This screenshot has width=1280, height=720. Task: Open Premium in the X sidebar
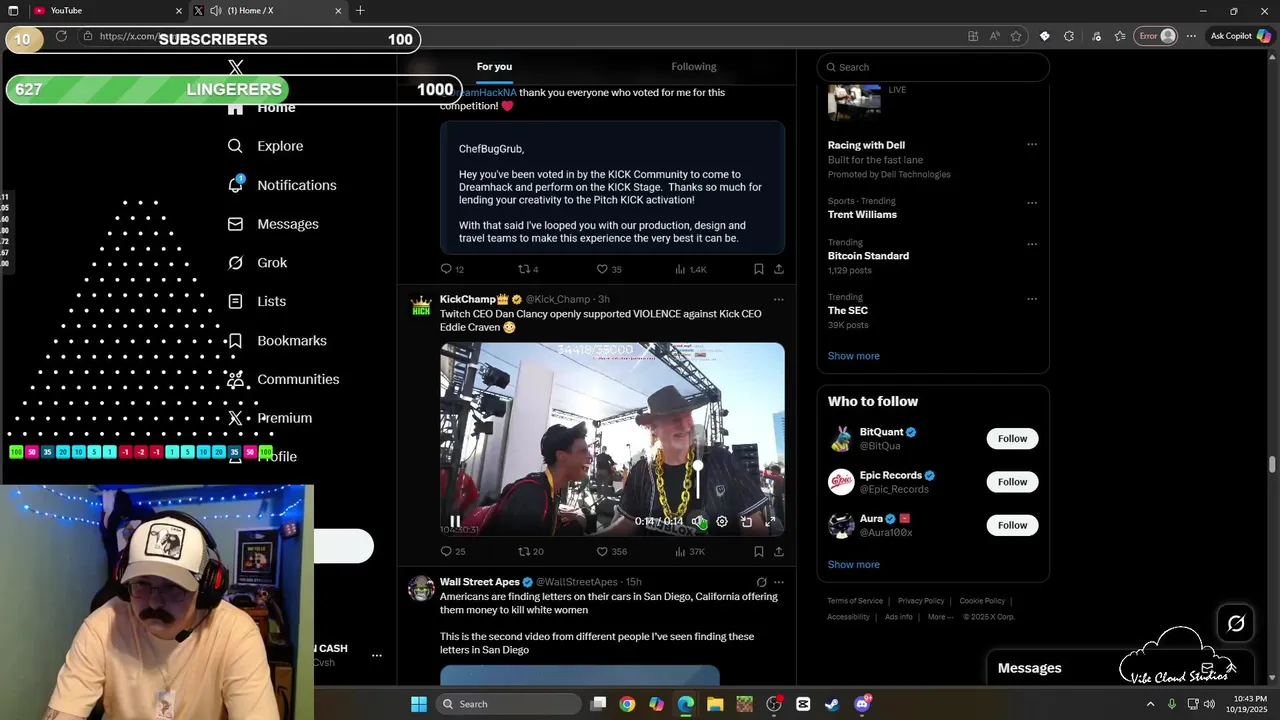[270, 418]
